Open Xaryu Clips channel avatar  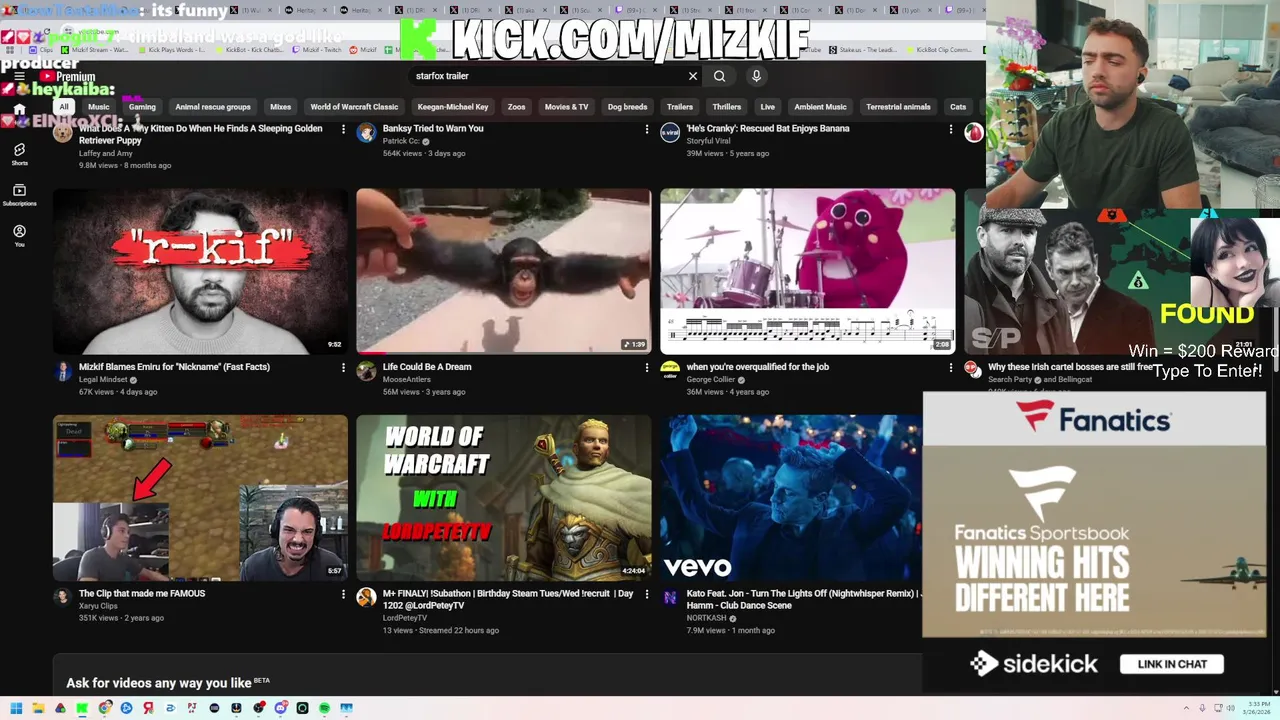point(63,597)
